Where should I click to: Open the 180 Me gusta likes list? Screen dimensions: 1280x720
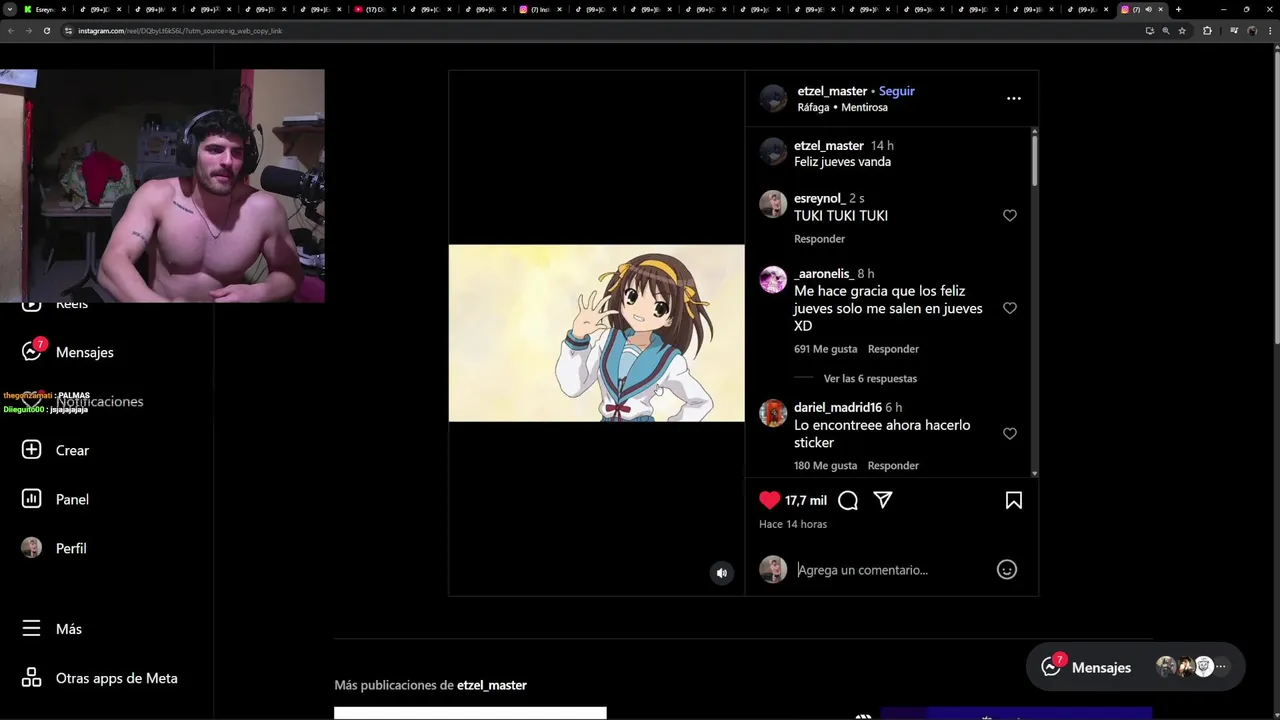825,466
